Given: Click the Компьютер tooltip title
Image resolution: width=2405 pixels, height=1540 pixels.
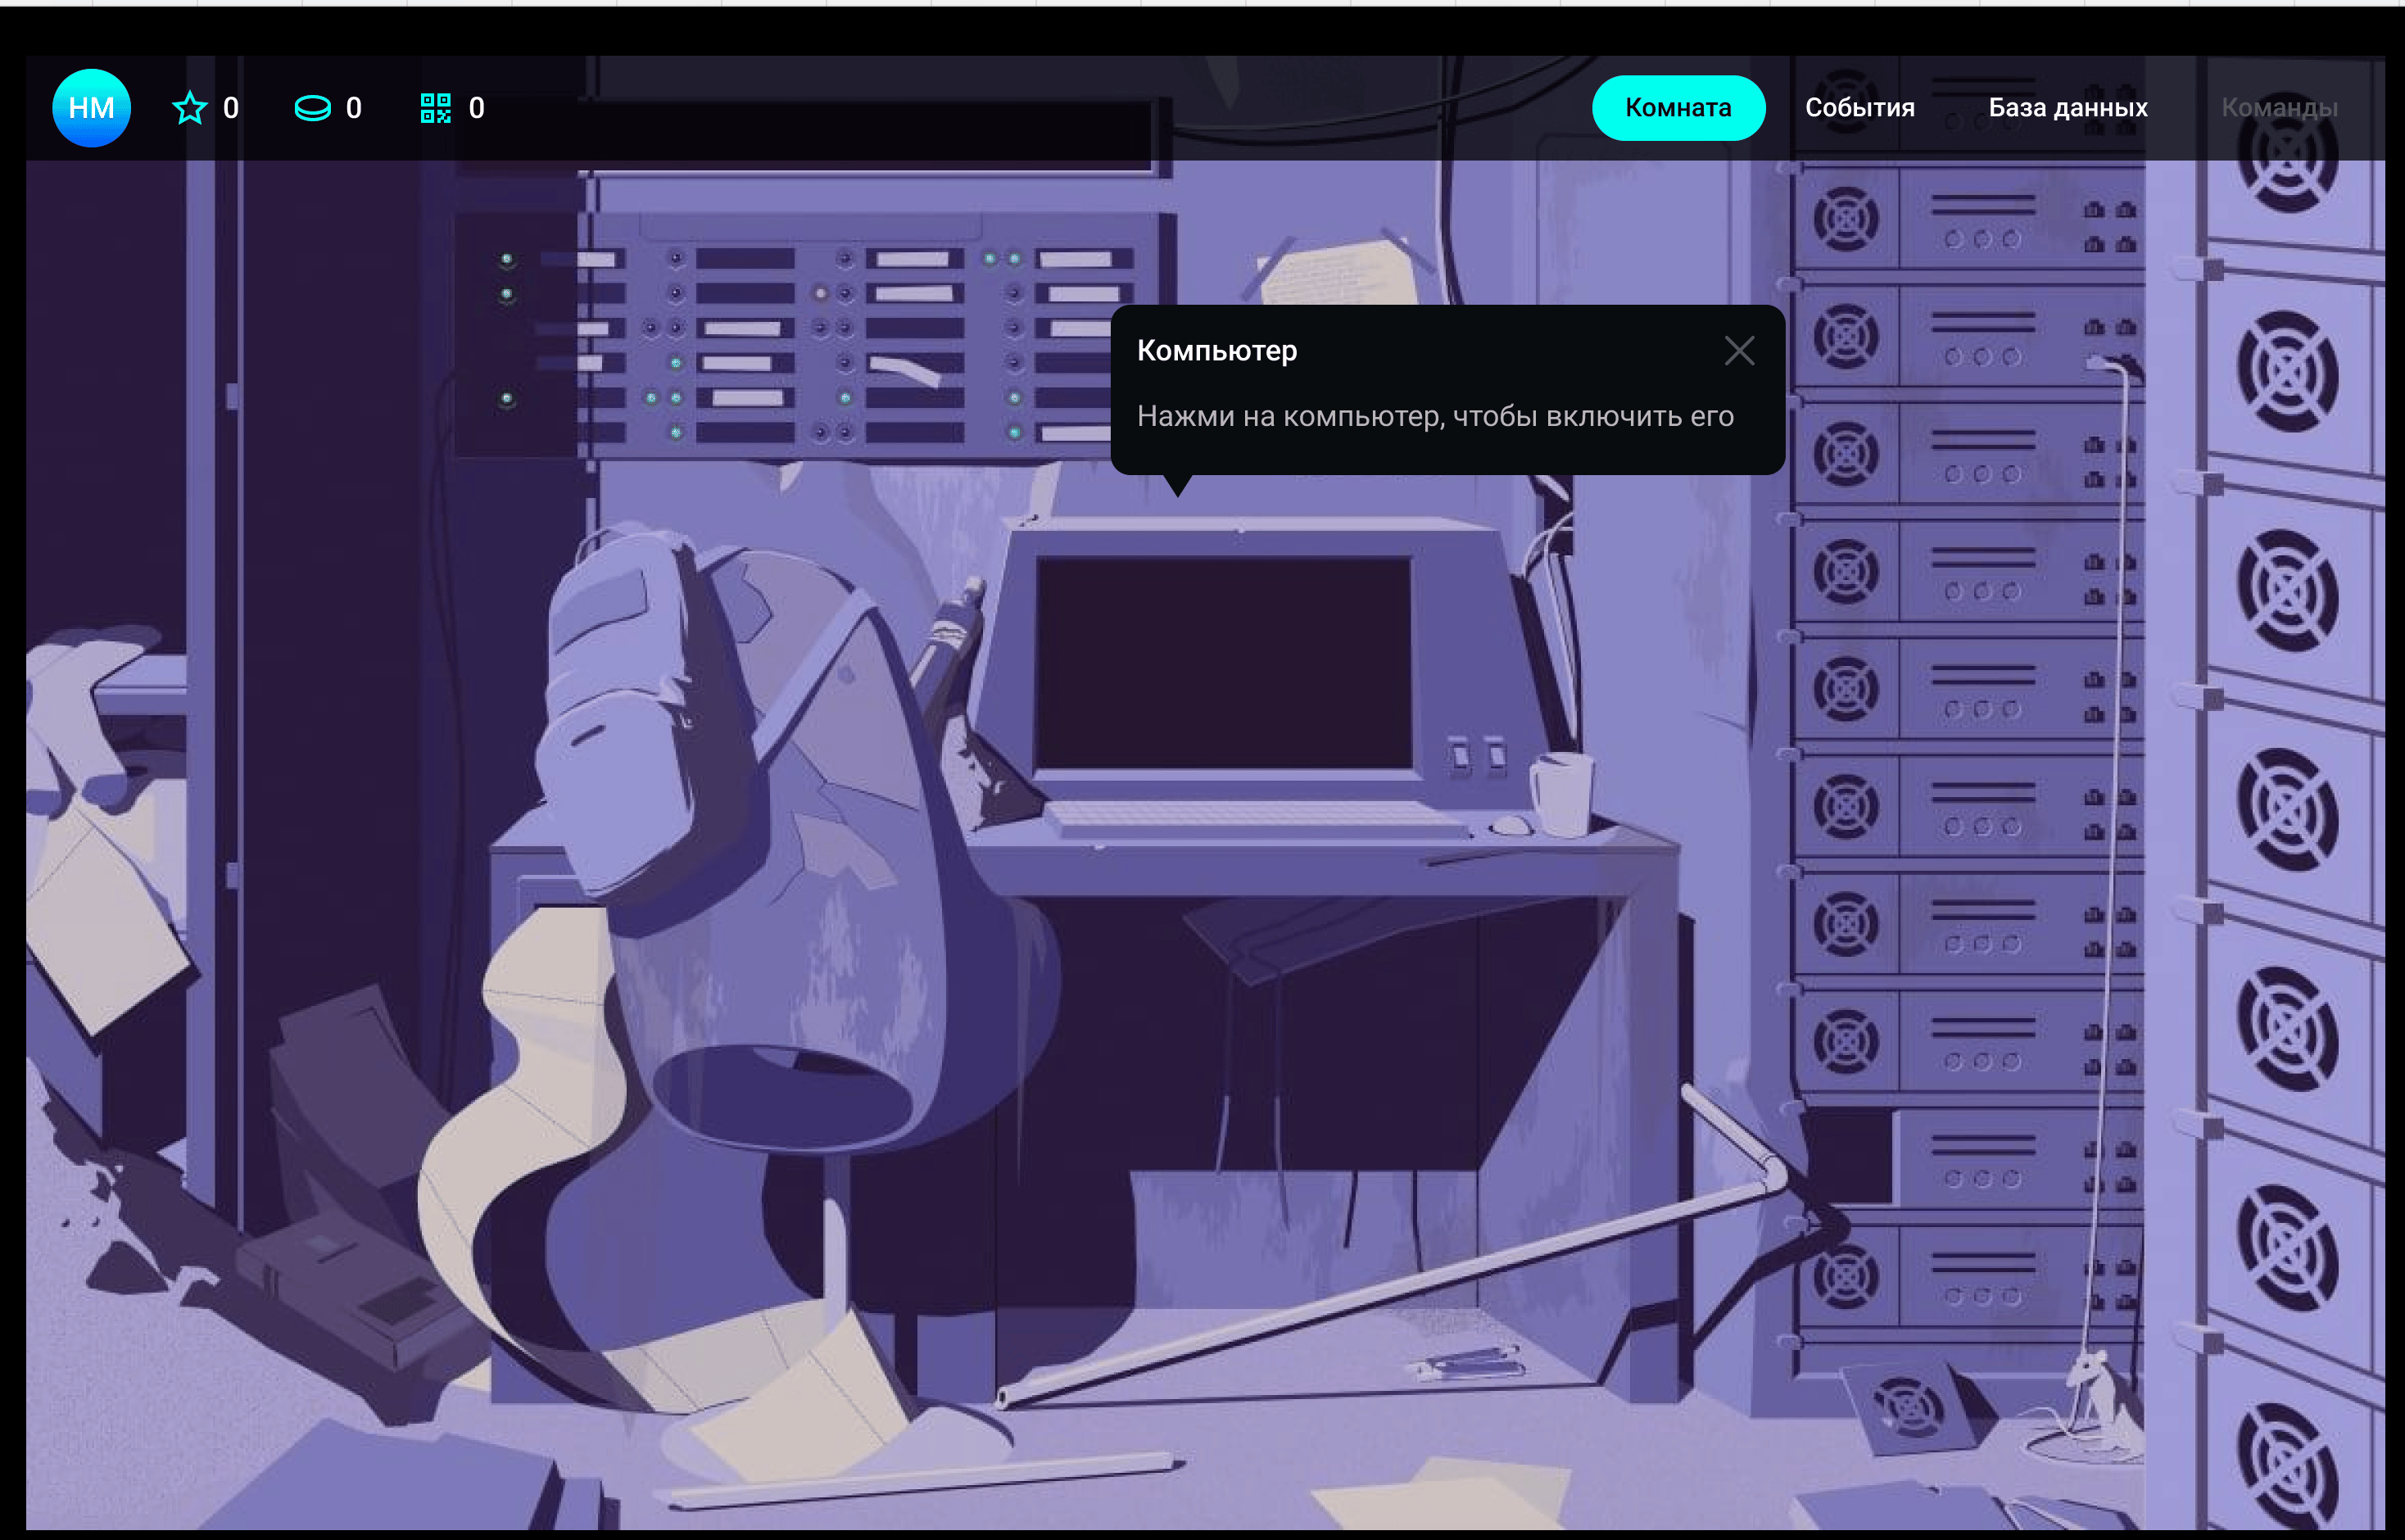Looking at the screenshot, I should point(1216,351).
